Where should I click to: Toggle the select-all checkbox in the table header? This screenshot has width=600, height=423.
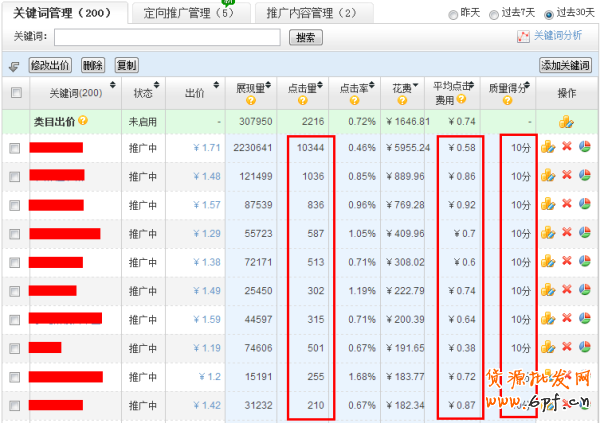pos(15,93)
